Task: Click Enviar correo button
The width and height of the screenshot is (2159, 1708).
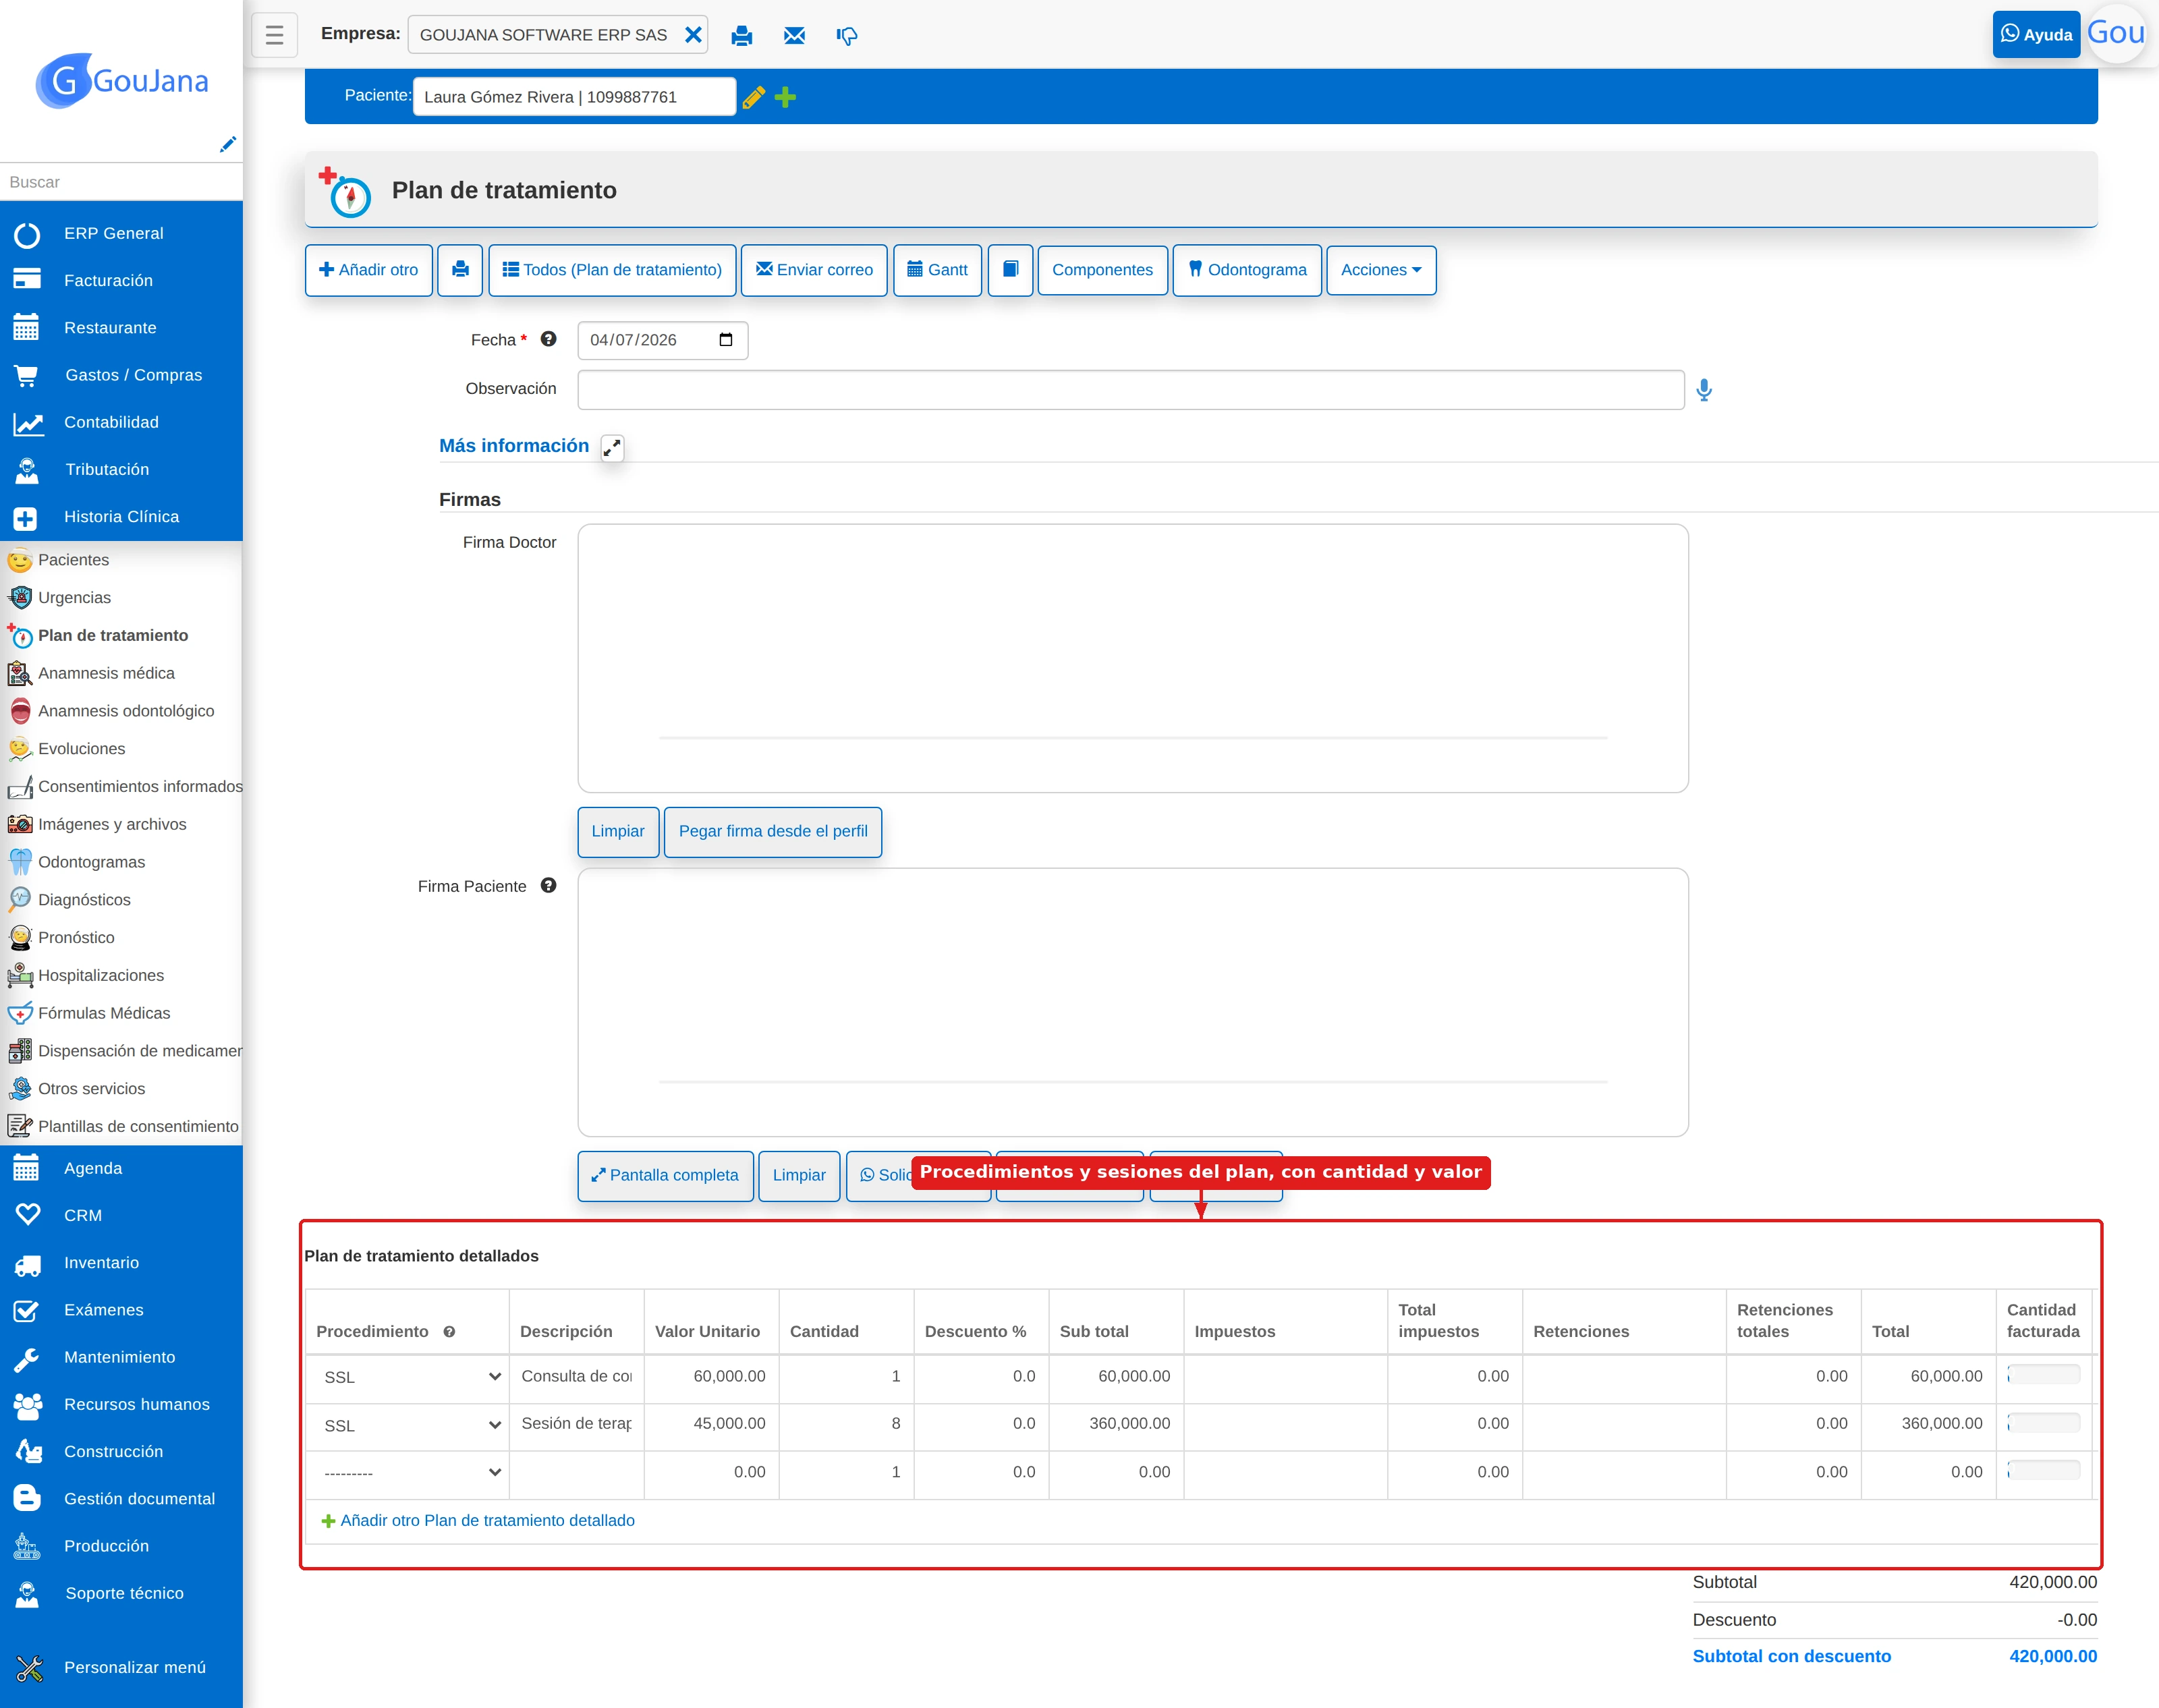Action: pyautogui.click(x=814, y=270)
